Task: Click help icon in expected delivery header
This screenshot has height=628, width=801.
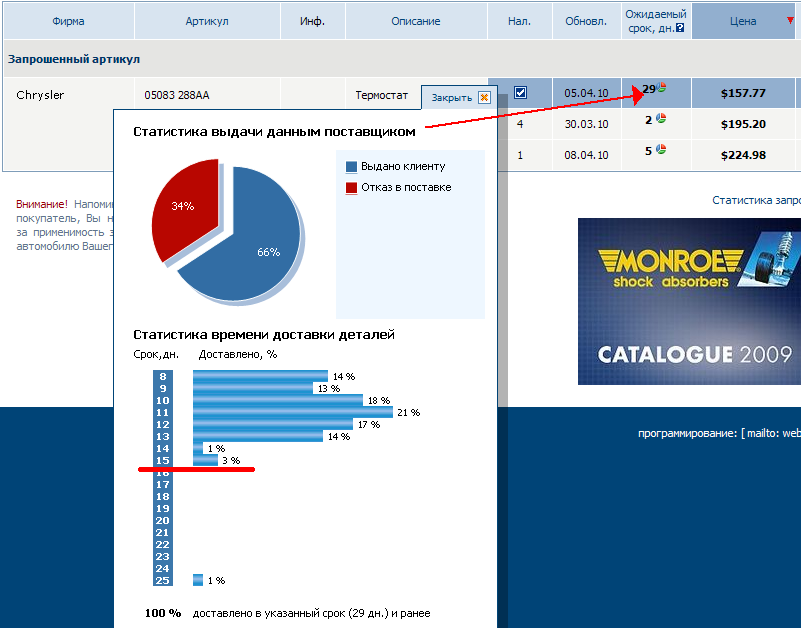Action: pos(680,28)
